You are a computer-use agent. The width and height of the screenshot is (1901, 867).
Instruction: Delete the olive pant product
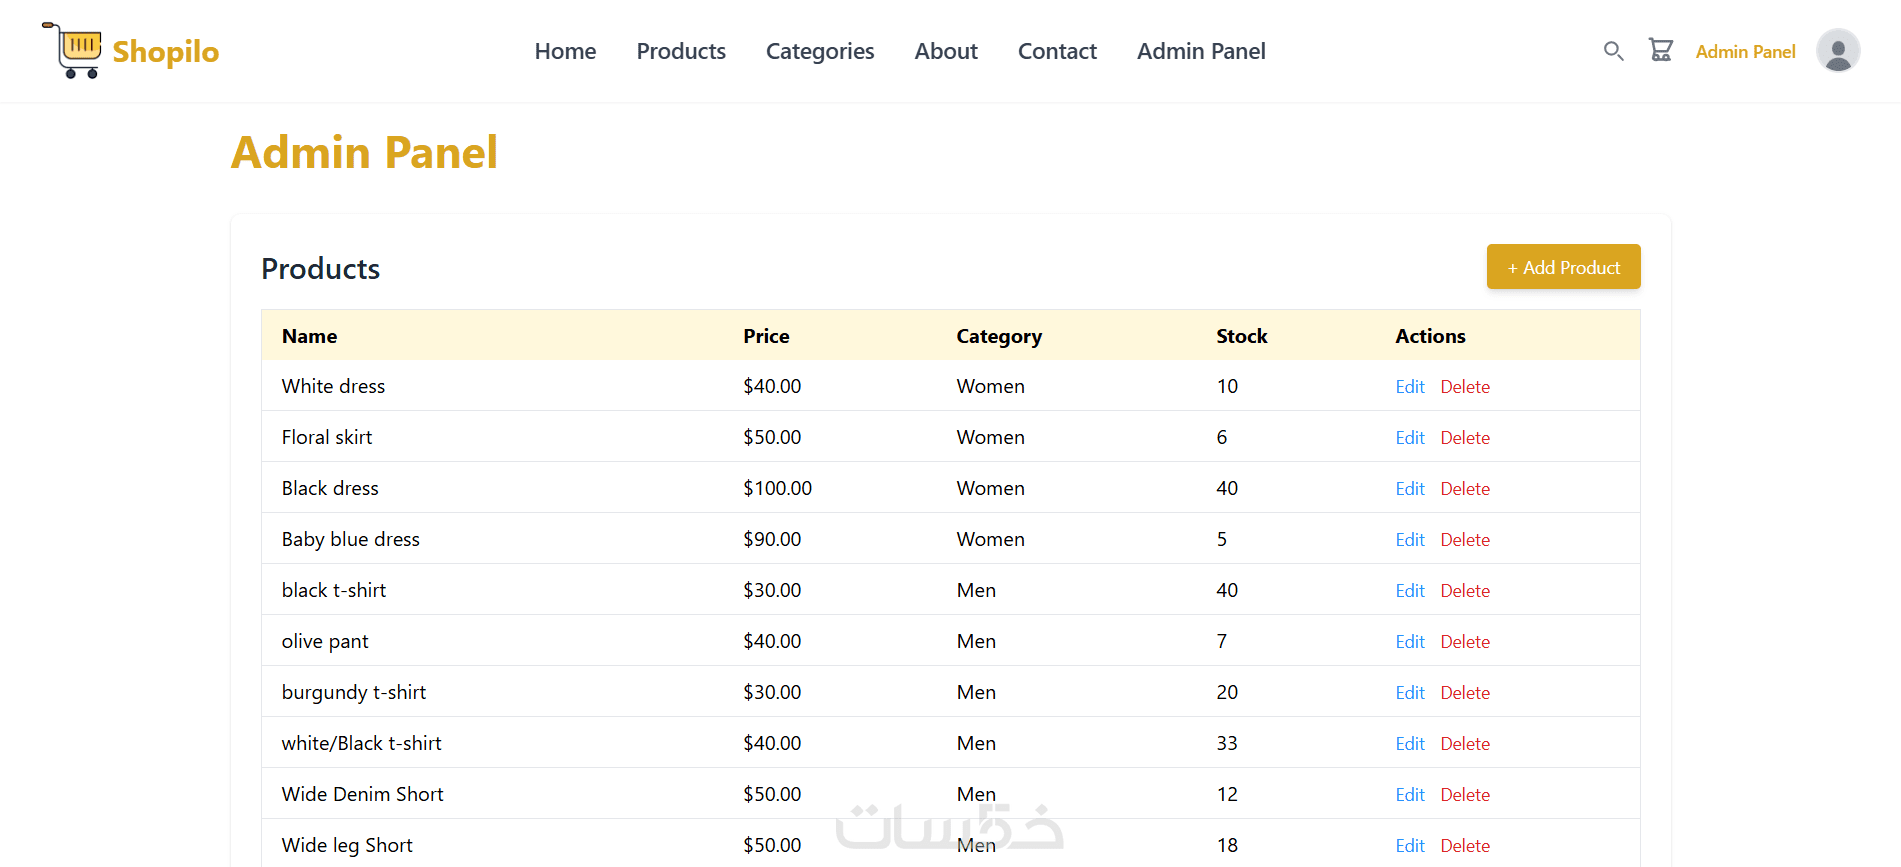tap(1465, 642)
